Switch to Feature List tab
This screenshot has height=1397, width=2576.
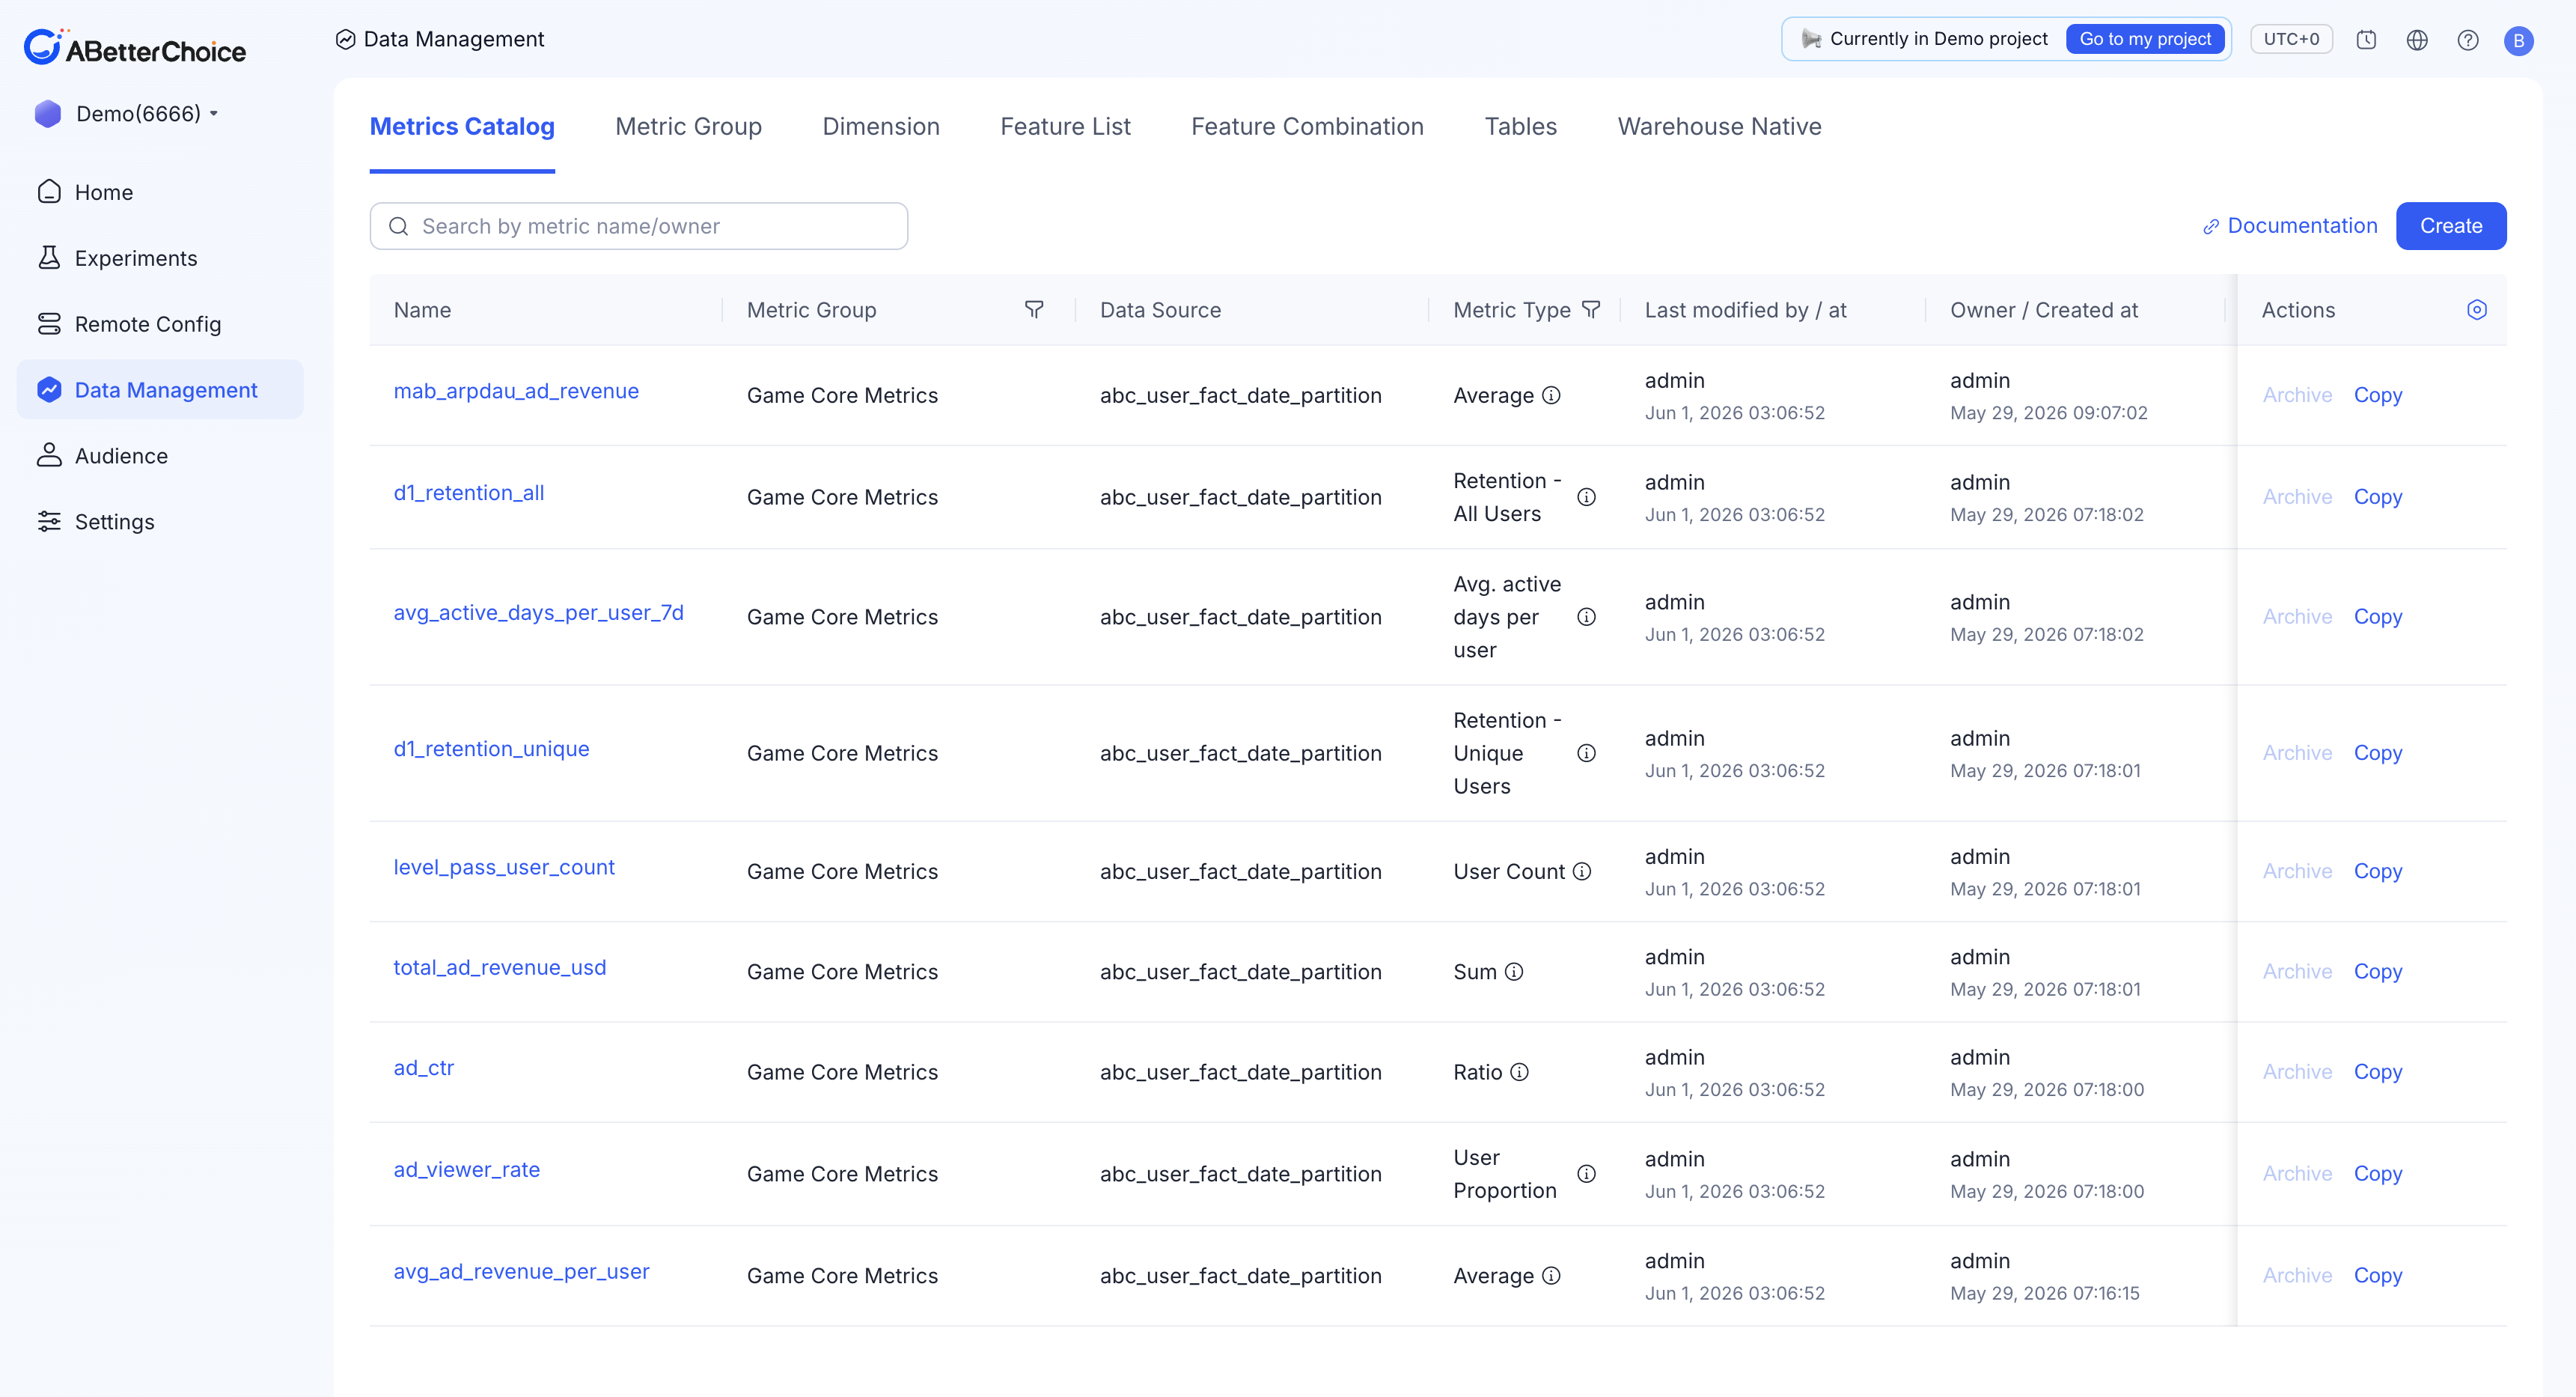tap(1065, 127)
